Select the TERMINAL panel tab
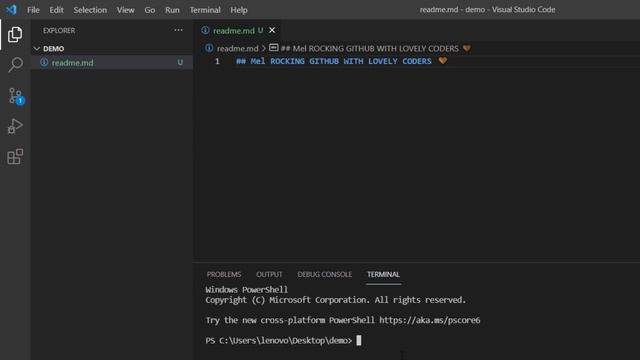Viewport: 640px width, 360px height. point(383,274)
